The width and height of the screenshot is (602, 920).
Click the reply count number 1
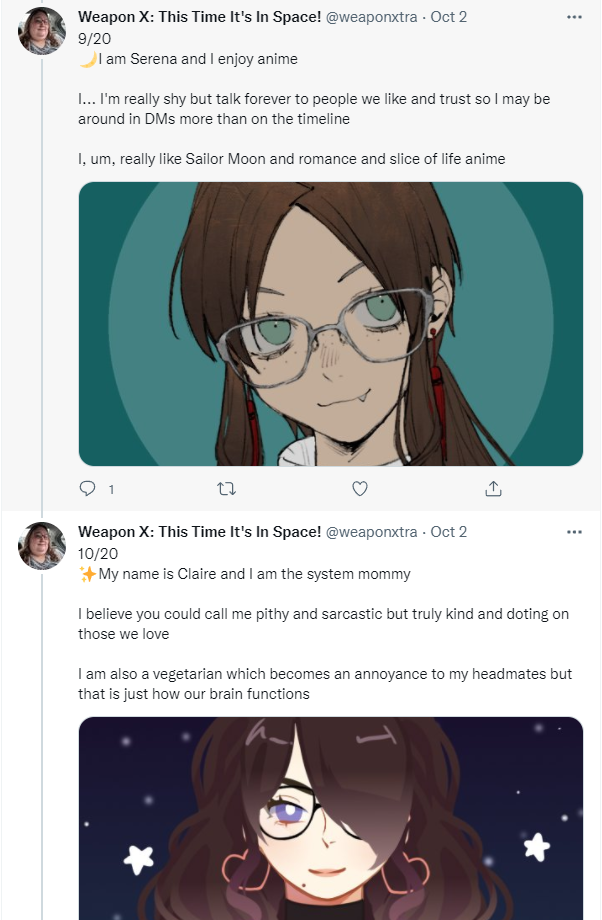pyautogui.click(x=111, y=489)
